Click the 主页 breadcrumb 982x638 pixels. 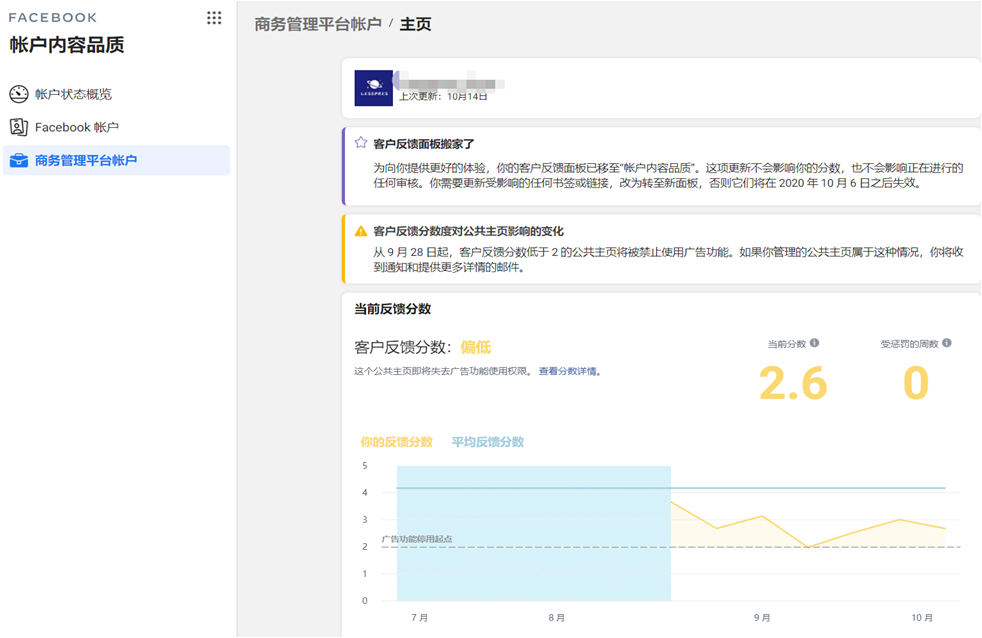(416, 24)
